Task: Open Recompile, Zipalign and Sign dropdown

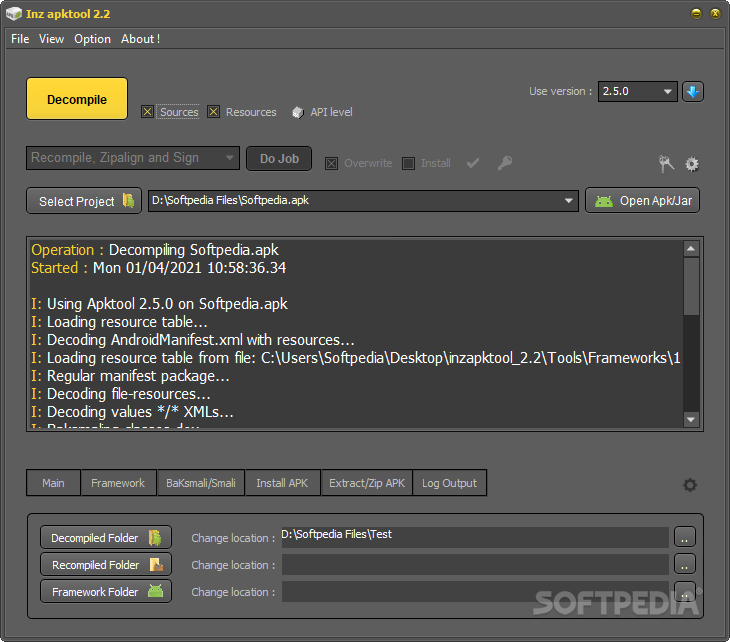Action: pyautogui.click(x=133, y=158)
